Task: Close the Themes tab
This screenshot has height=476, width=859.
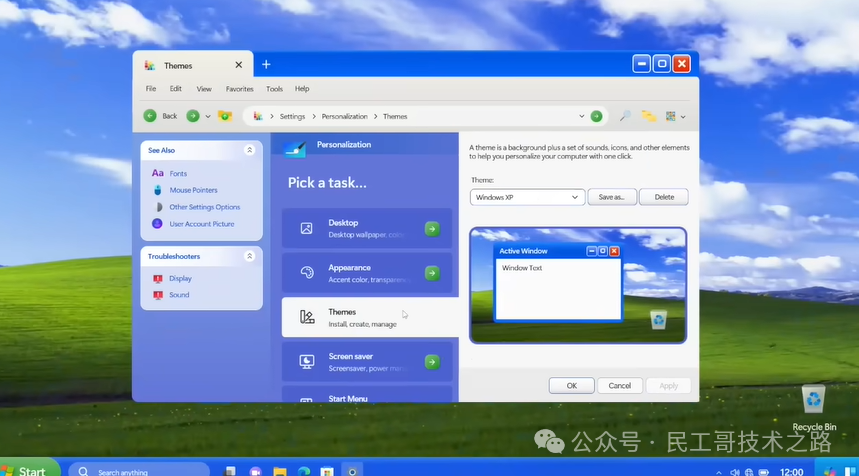Action: [239, 65]
